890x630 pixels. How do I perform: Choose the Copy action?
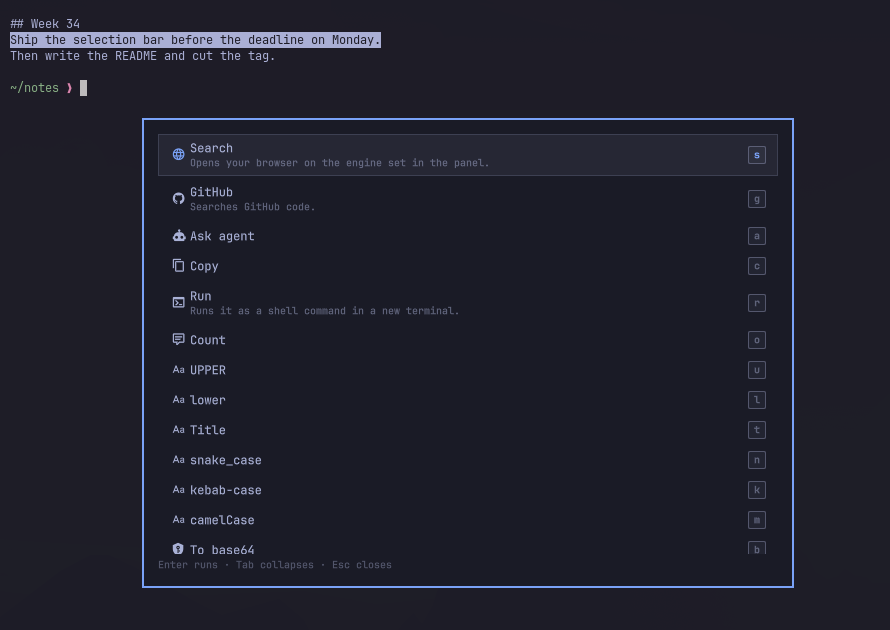pos(468,266)
